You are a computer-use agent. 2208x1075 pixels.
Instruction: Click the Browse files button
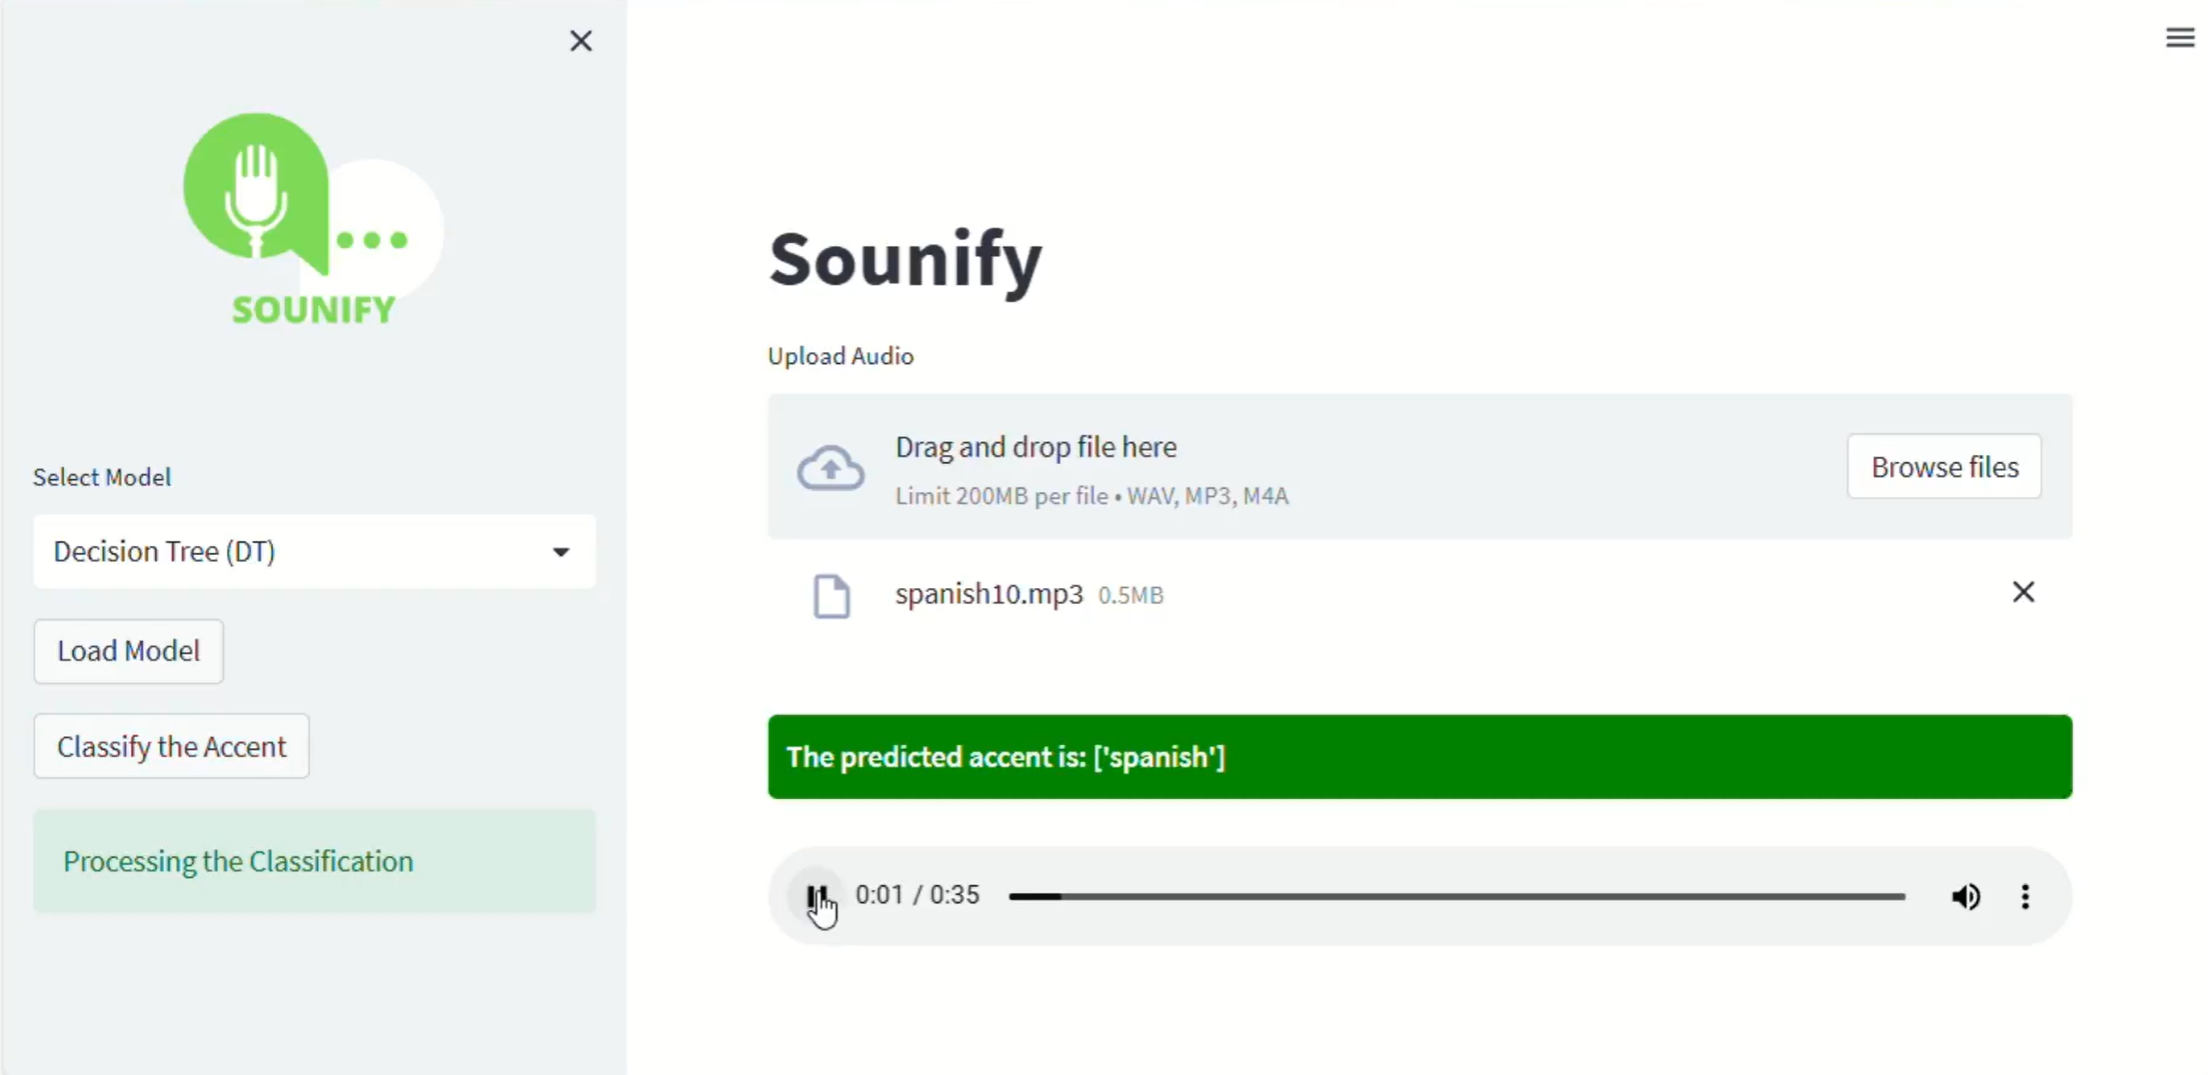[1944, 467]
